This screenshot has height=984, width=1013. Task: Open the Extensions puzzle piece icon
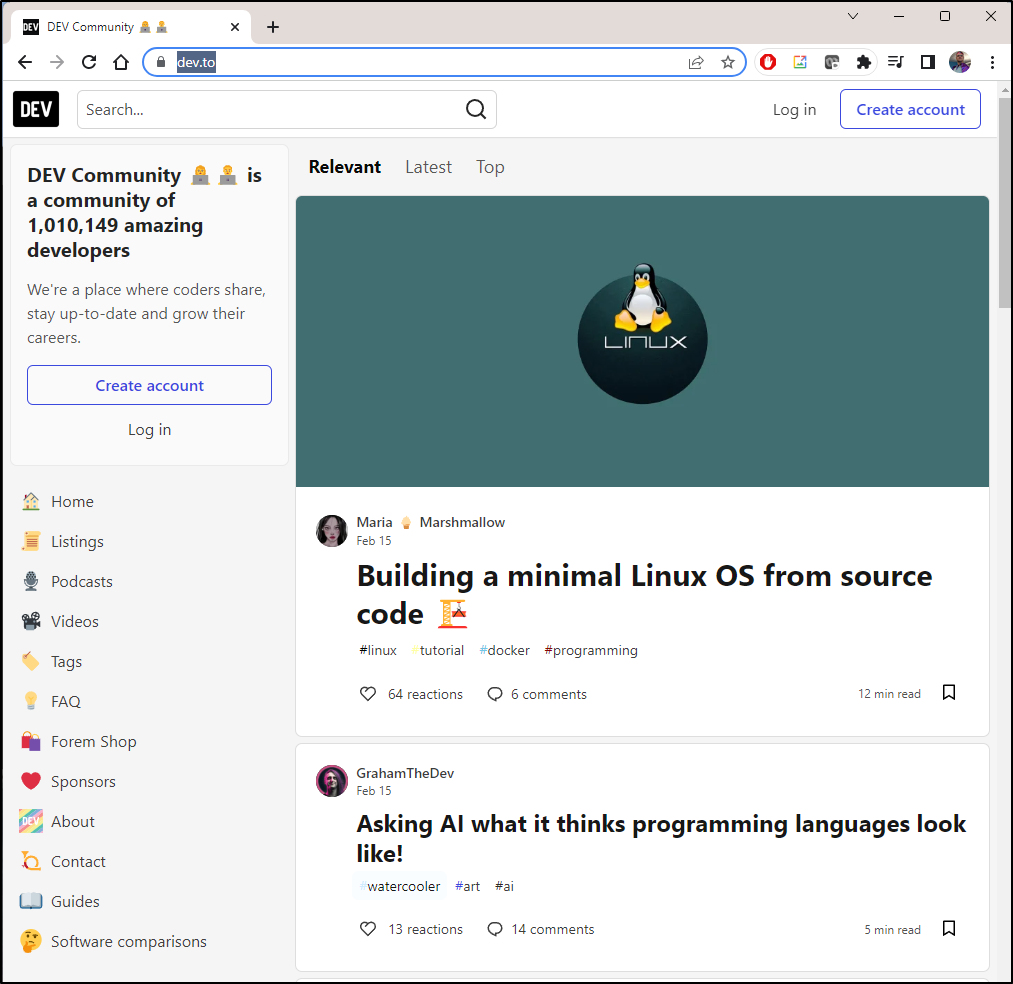coord(864,62)
